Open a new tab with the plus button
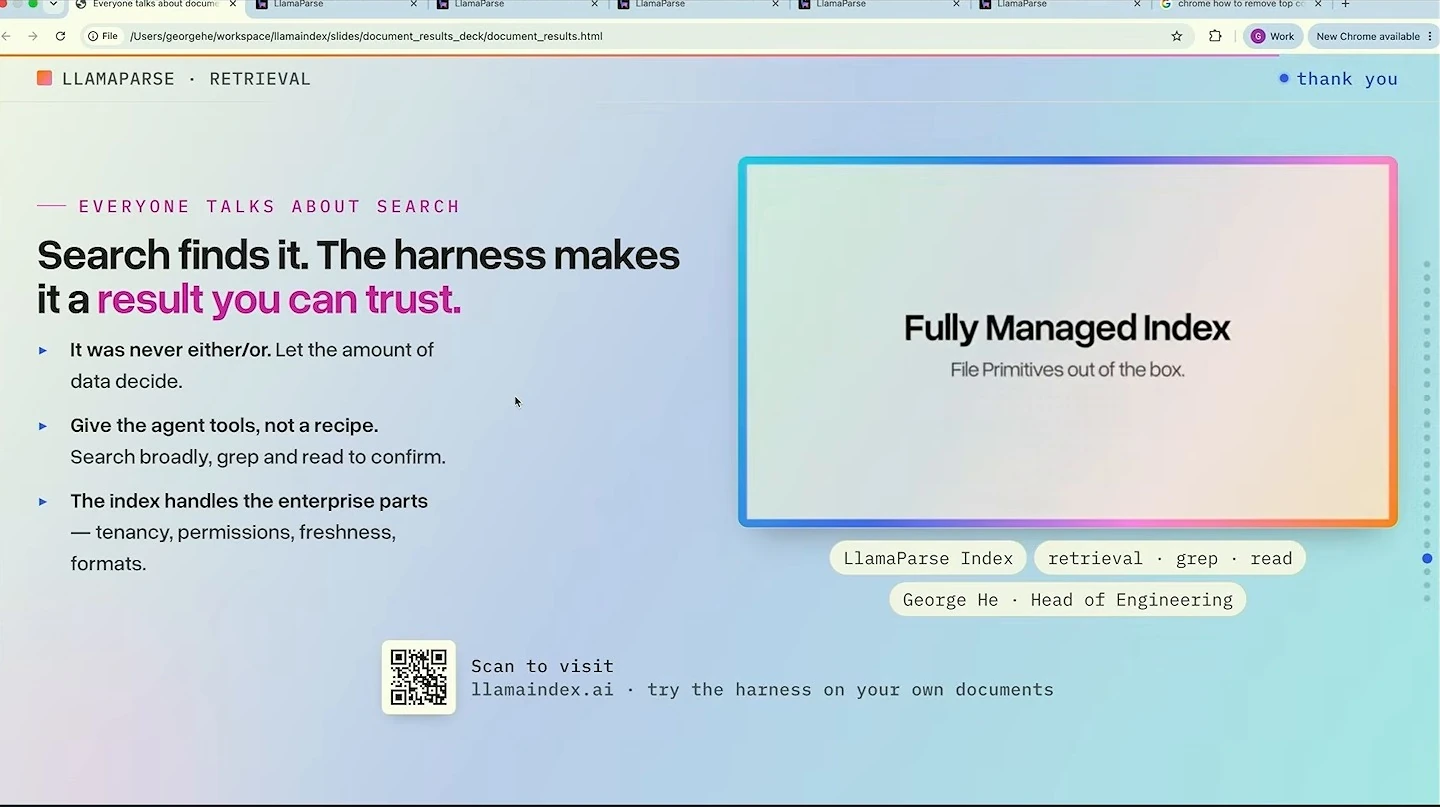The height and width of the screenshot is (807, 1440). (1345, 5)
